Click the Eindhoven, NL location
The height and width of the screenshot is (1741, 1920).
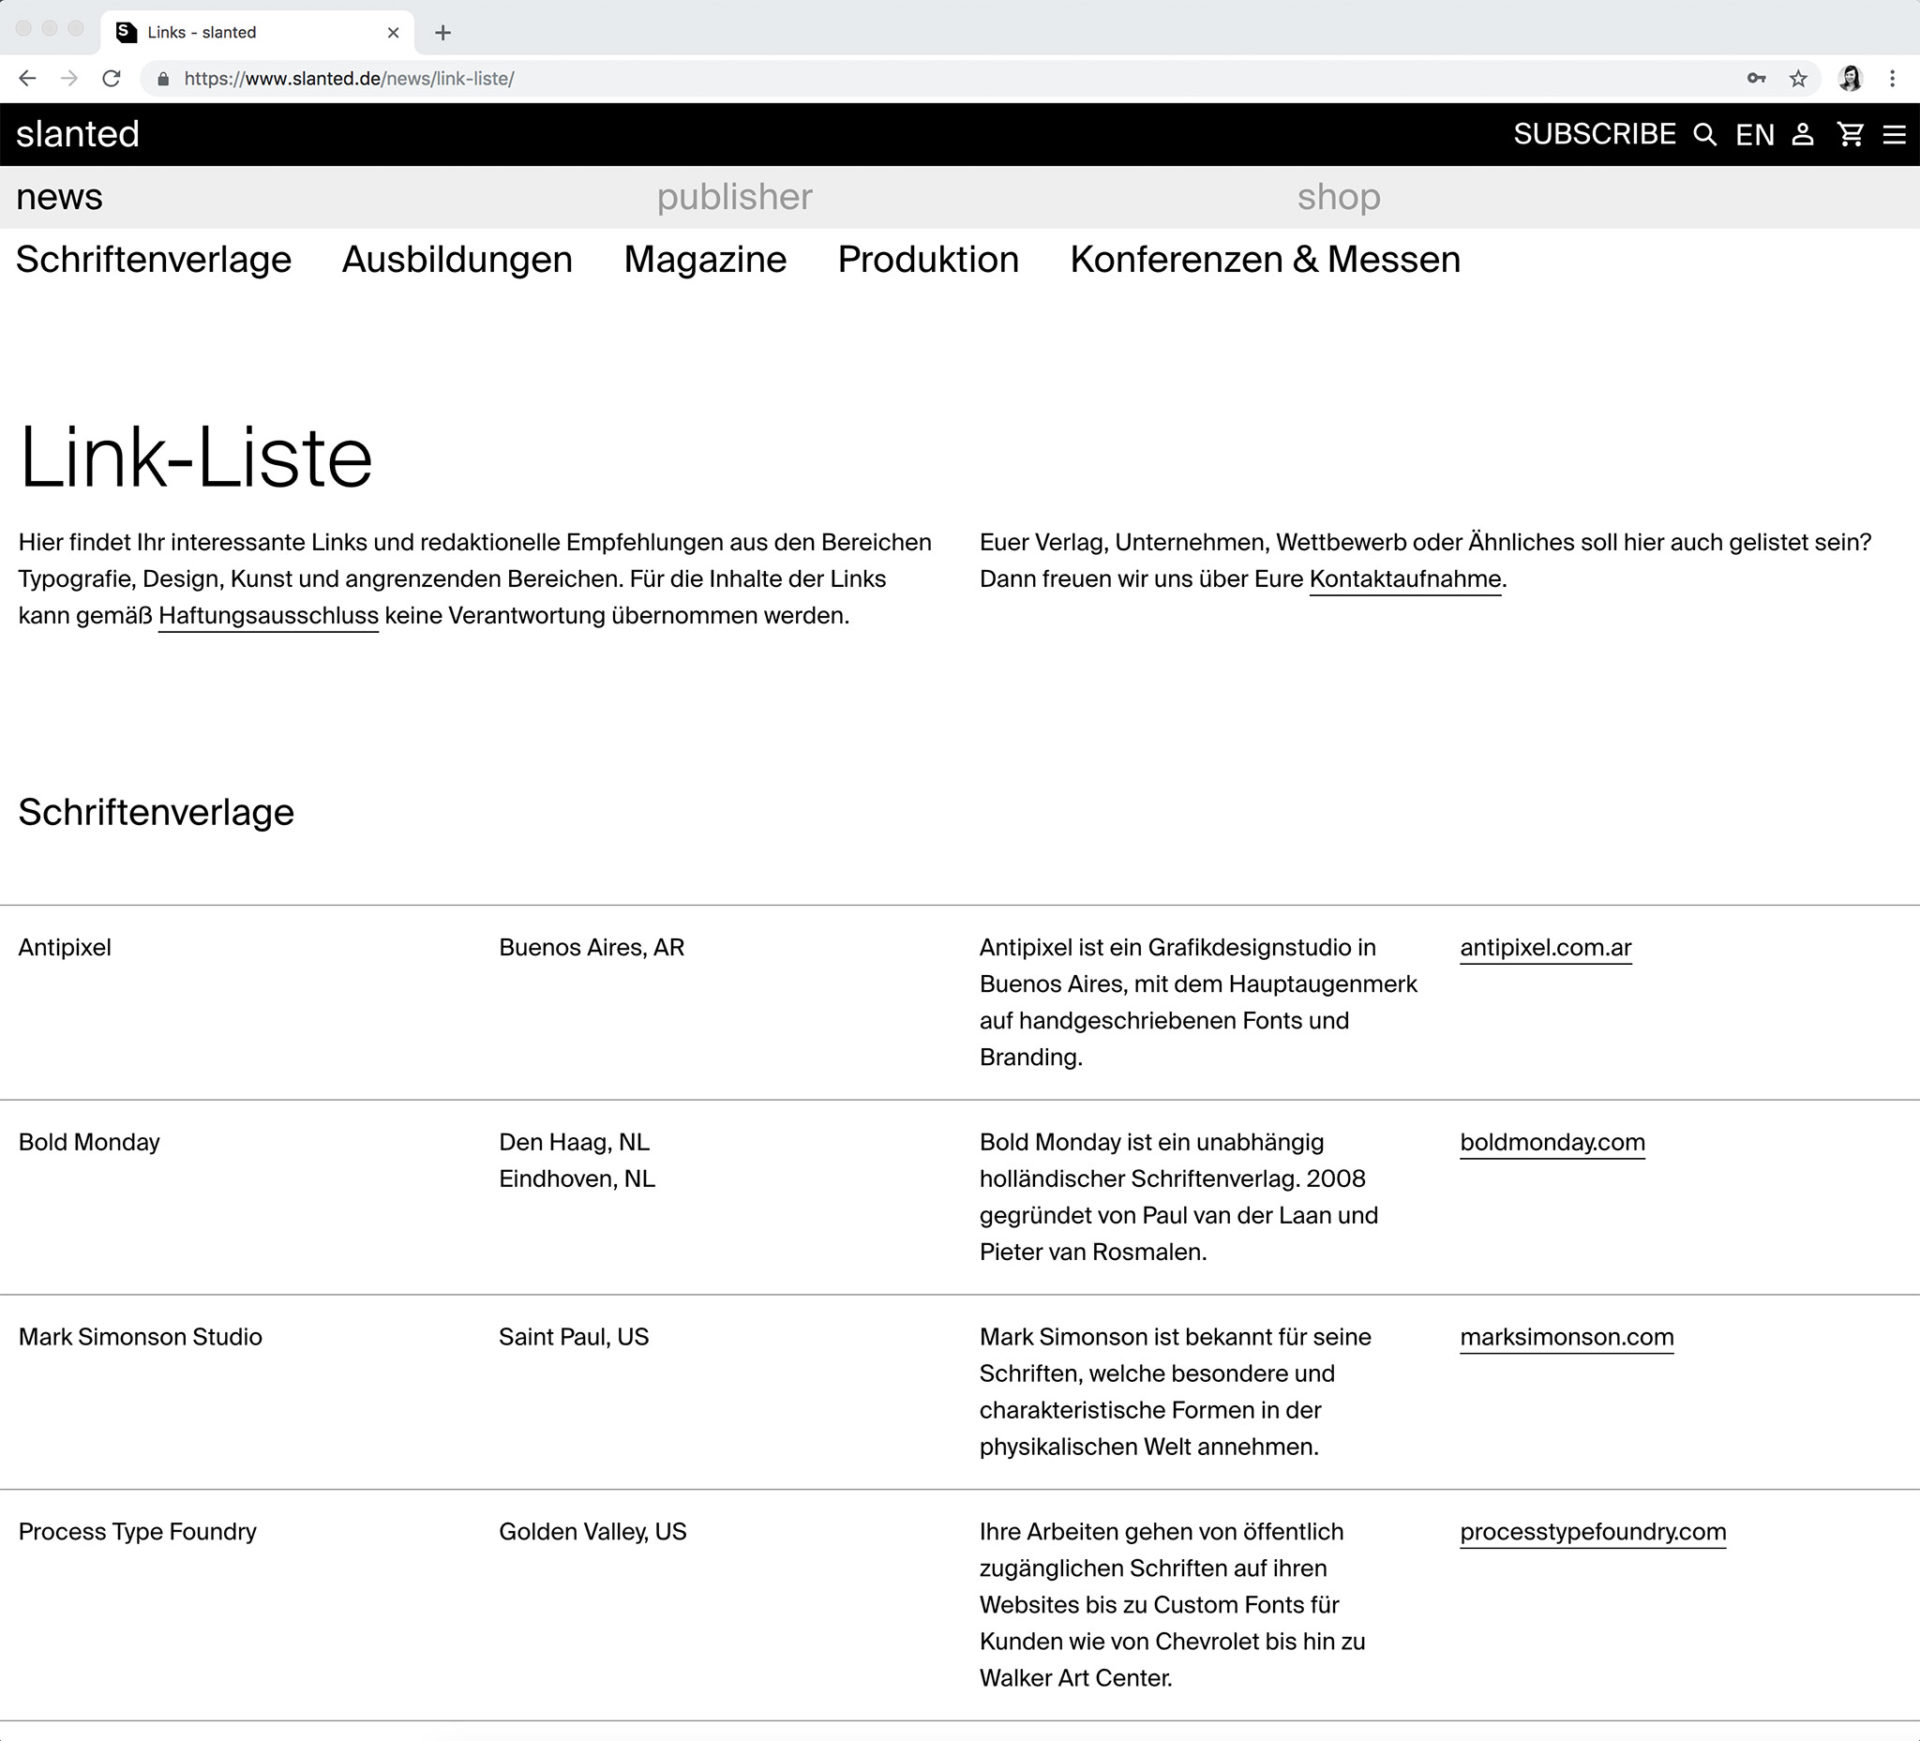click(x=577, y=1179)
